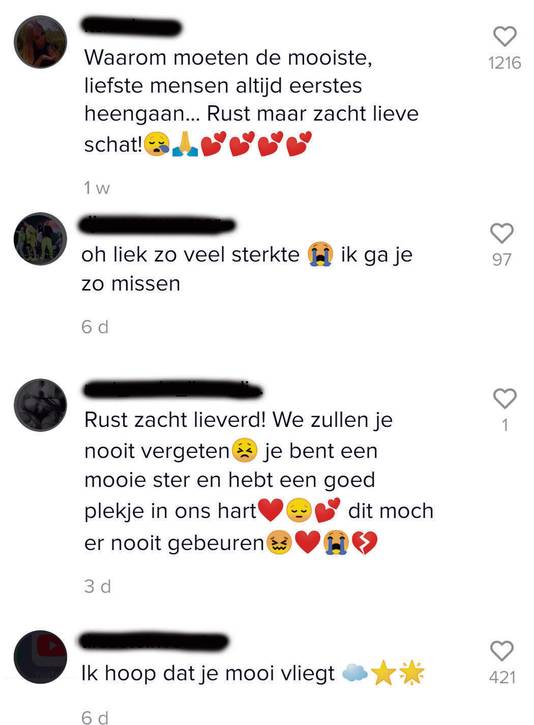
Task: Click the 1216 like count
Action: coord(504,63)
